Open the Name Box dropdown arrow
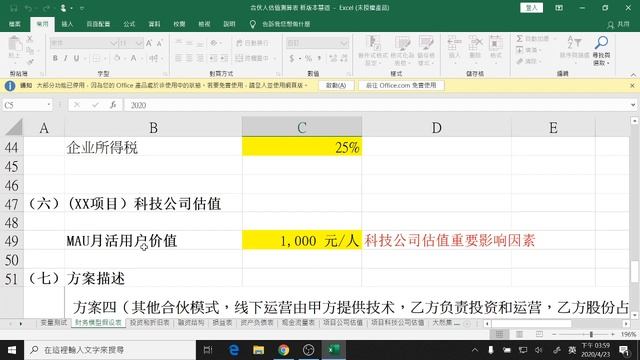The image size is (640, 360). pyautogui.click(x=49, y=105)
